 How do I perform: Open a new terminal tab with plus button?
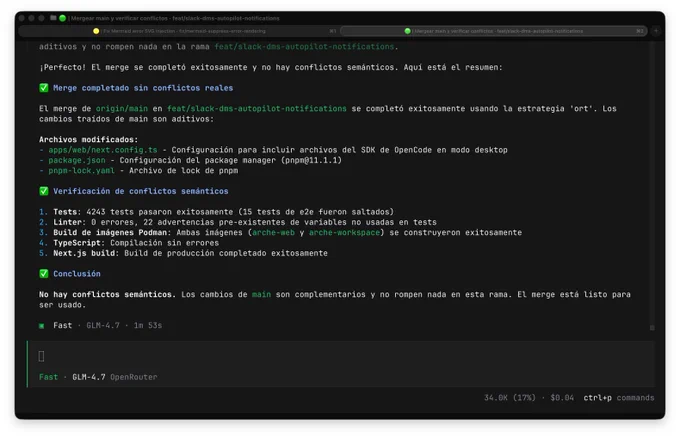pyautogui.click(x=656, y=31)
